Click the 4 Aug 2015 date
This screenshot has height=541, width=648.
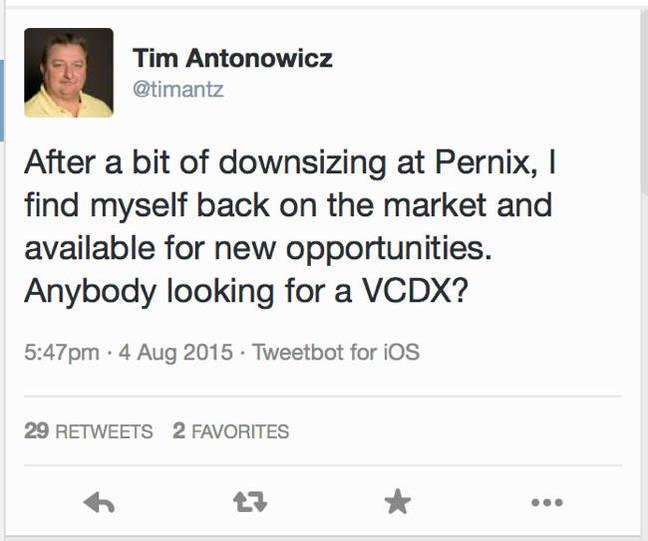tap(176, 353)
